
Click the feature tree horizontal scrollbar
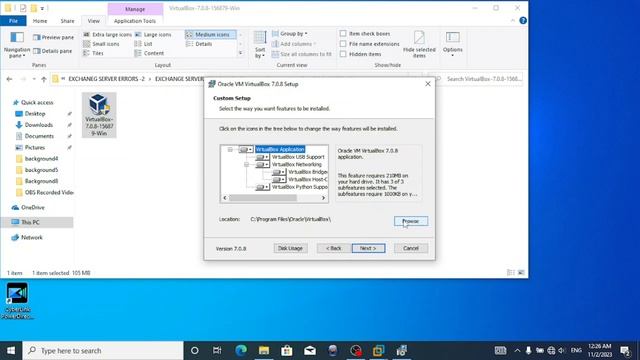(263, 198)
